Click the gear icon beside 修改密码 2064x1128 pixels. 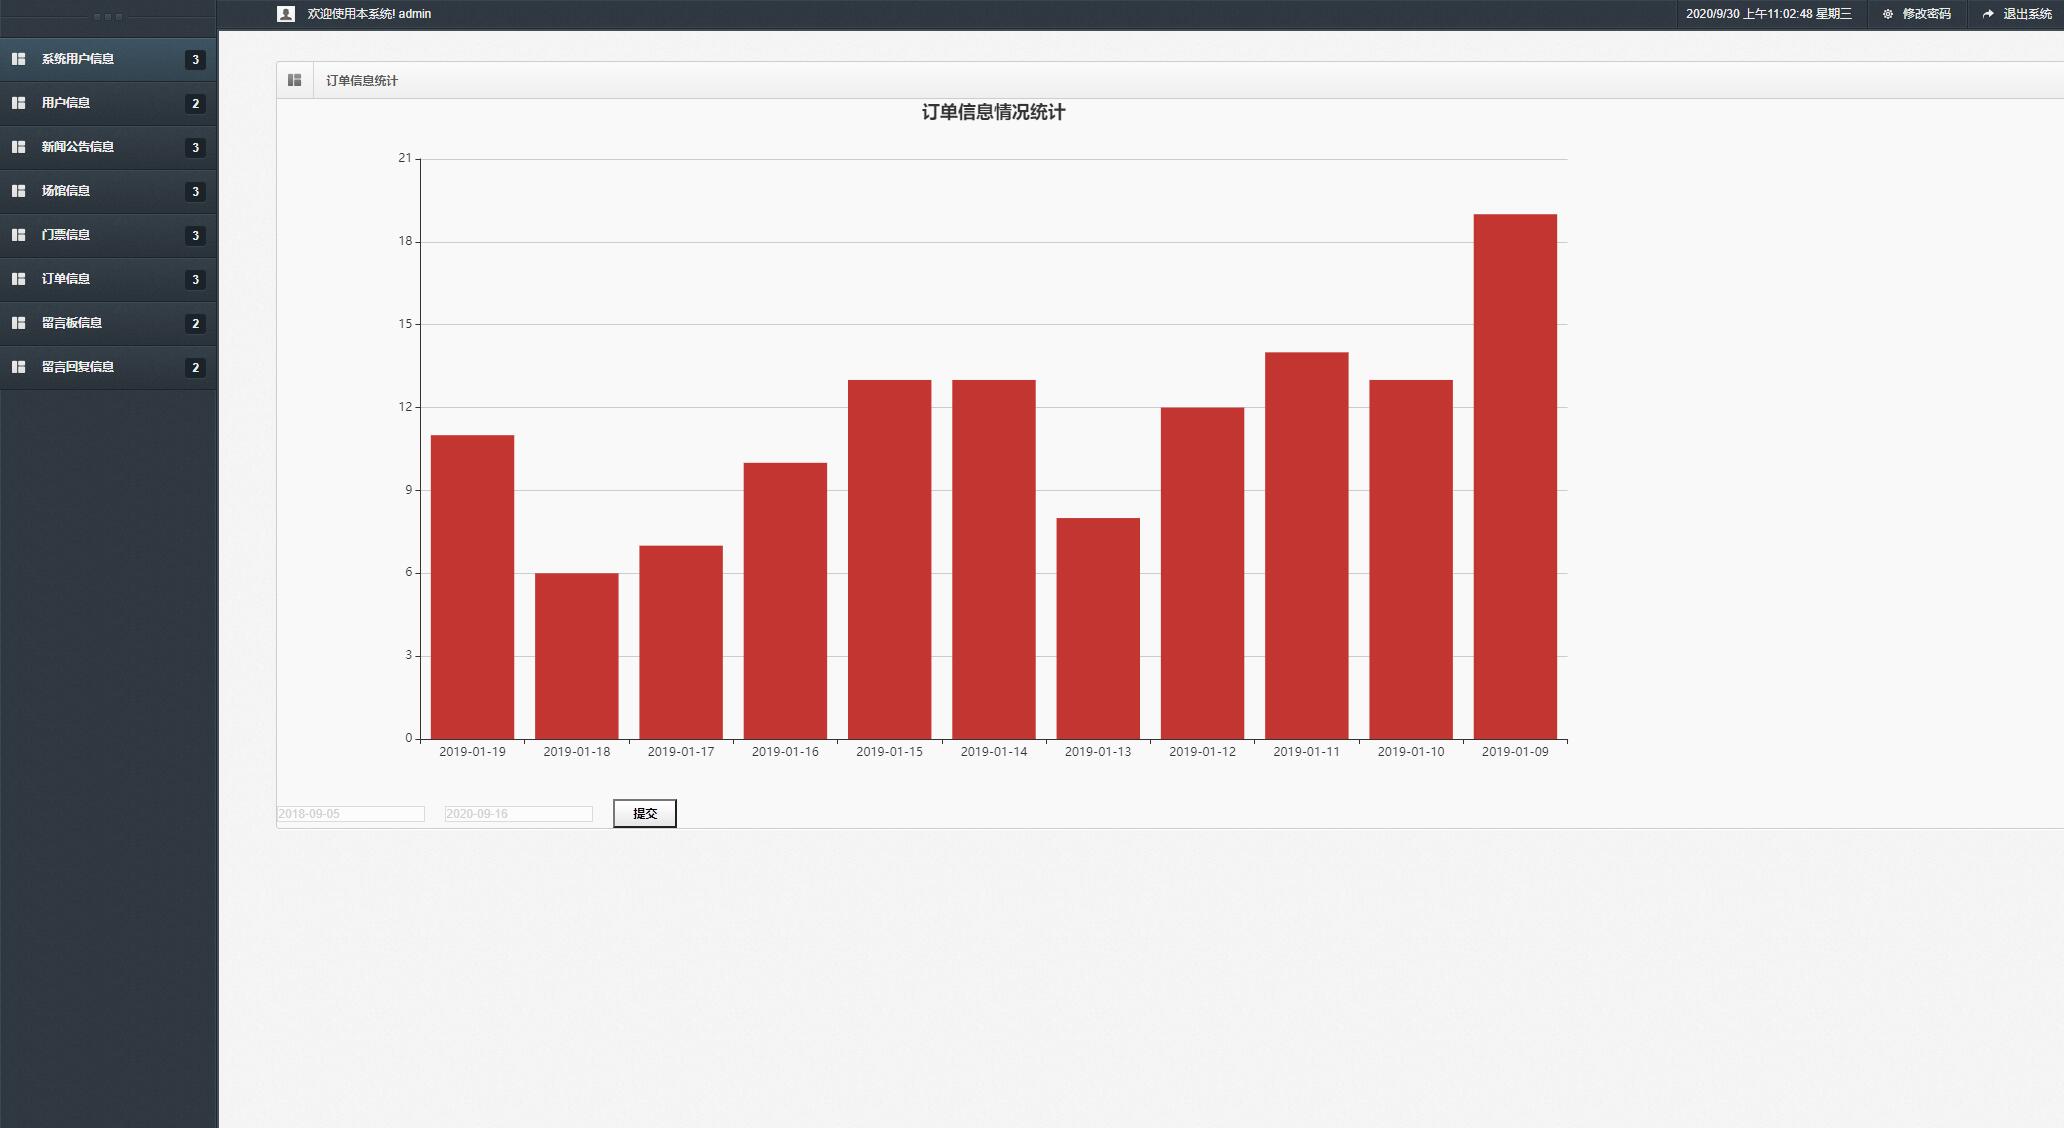[x=1888, y=14]
